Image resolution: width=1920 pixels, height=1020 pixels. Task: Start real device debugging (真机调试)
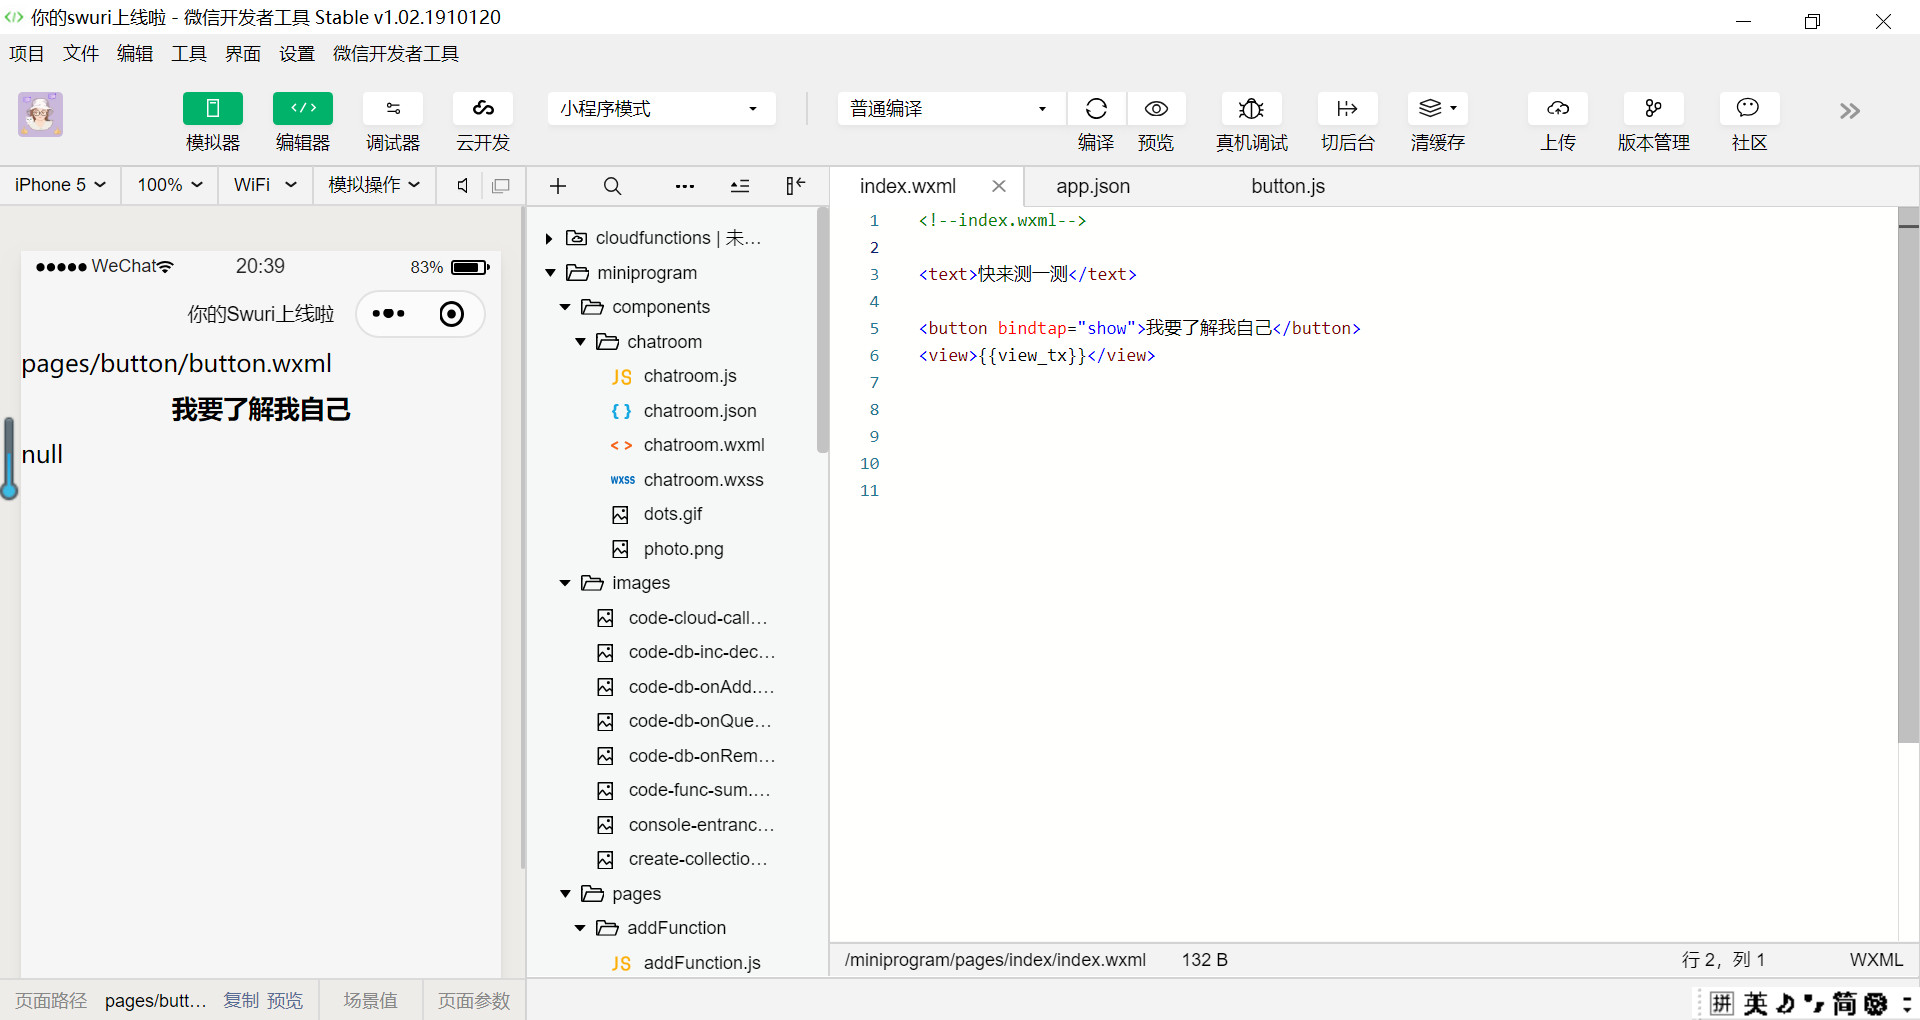pos(1251,109)
